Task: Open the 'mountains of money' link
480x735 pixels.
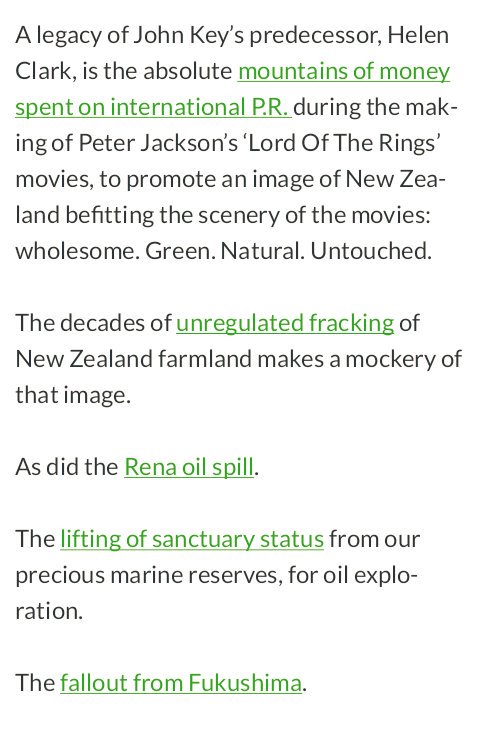Action: click(344, 72)
